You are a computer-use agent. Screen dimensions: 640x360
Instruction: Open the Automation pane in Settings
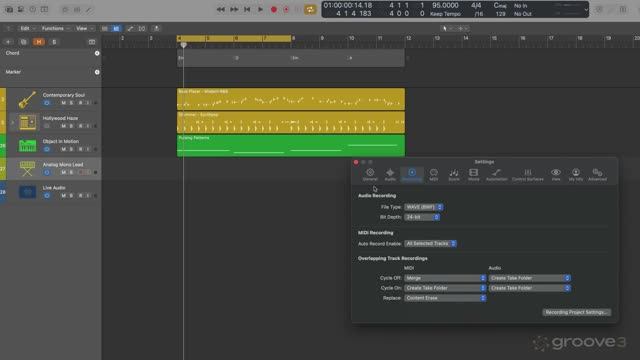(496, 175)
